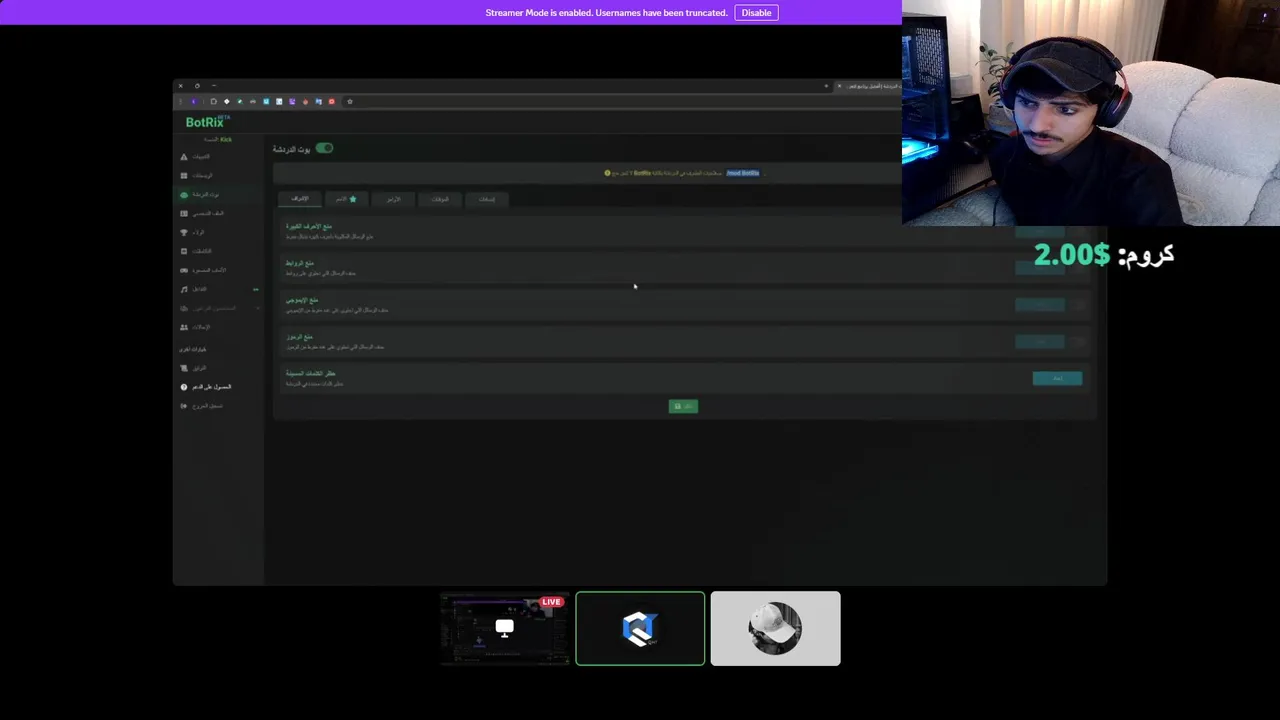Open the users group icon in the sidebar
Screen dimensions: 1280x720
point(184,327)
